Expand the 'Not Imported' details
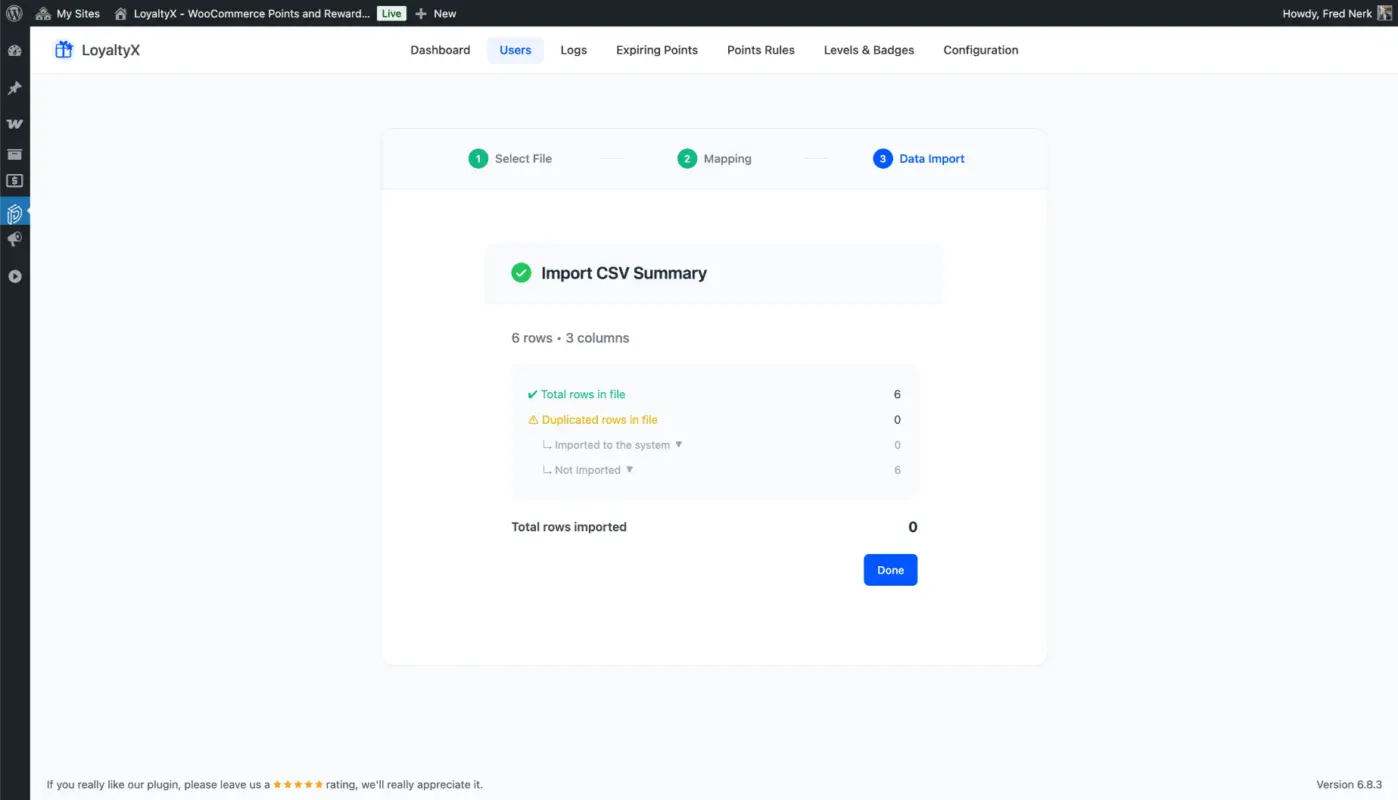The height and width of the screenshot is (800, 1398). 628,469
